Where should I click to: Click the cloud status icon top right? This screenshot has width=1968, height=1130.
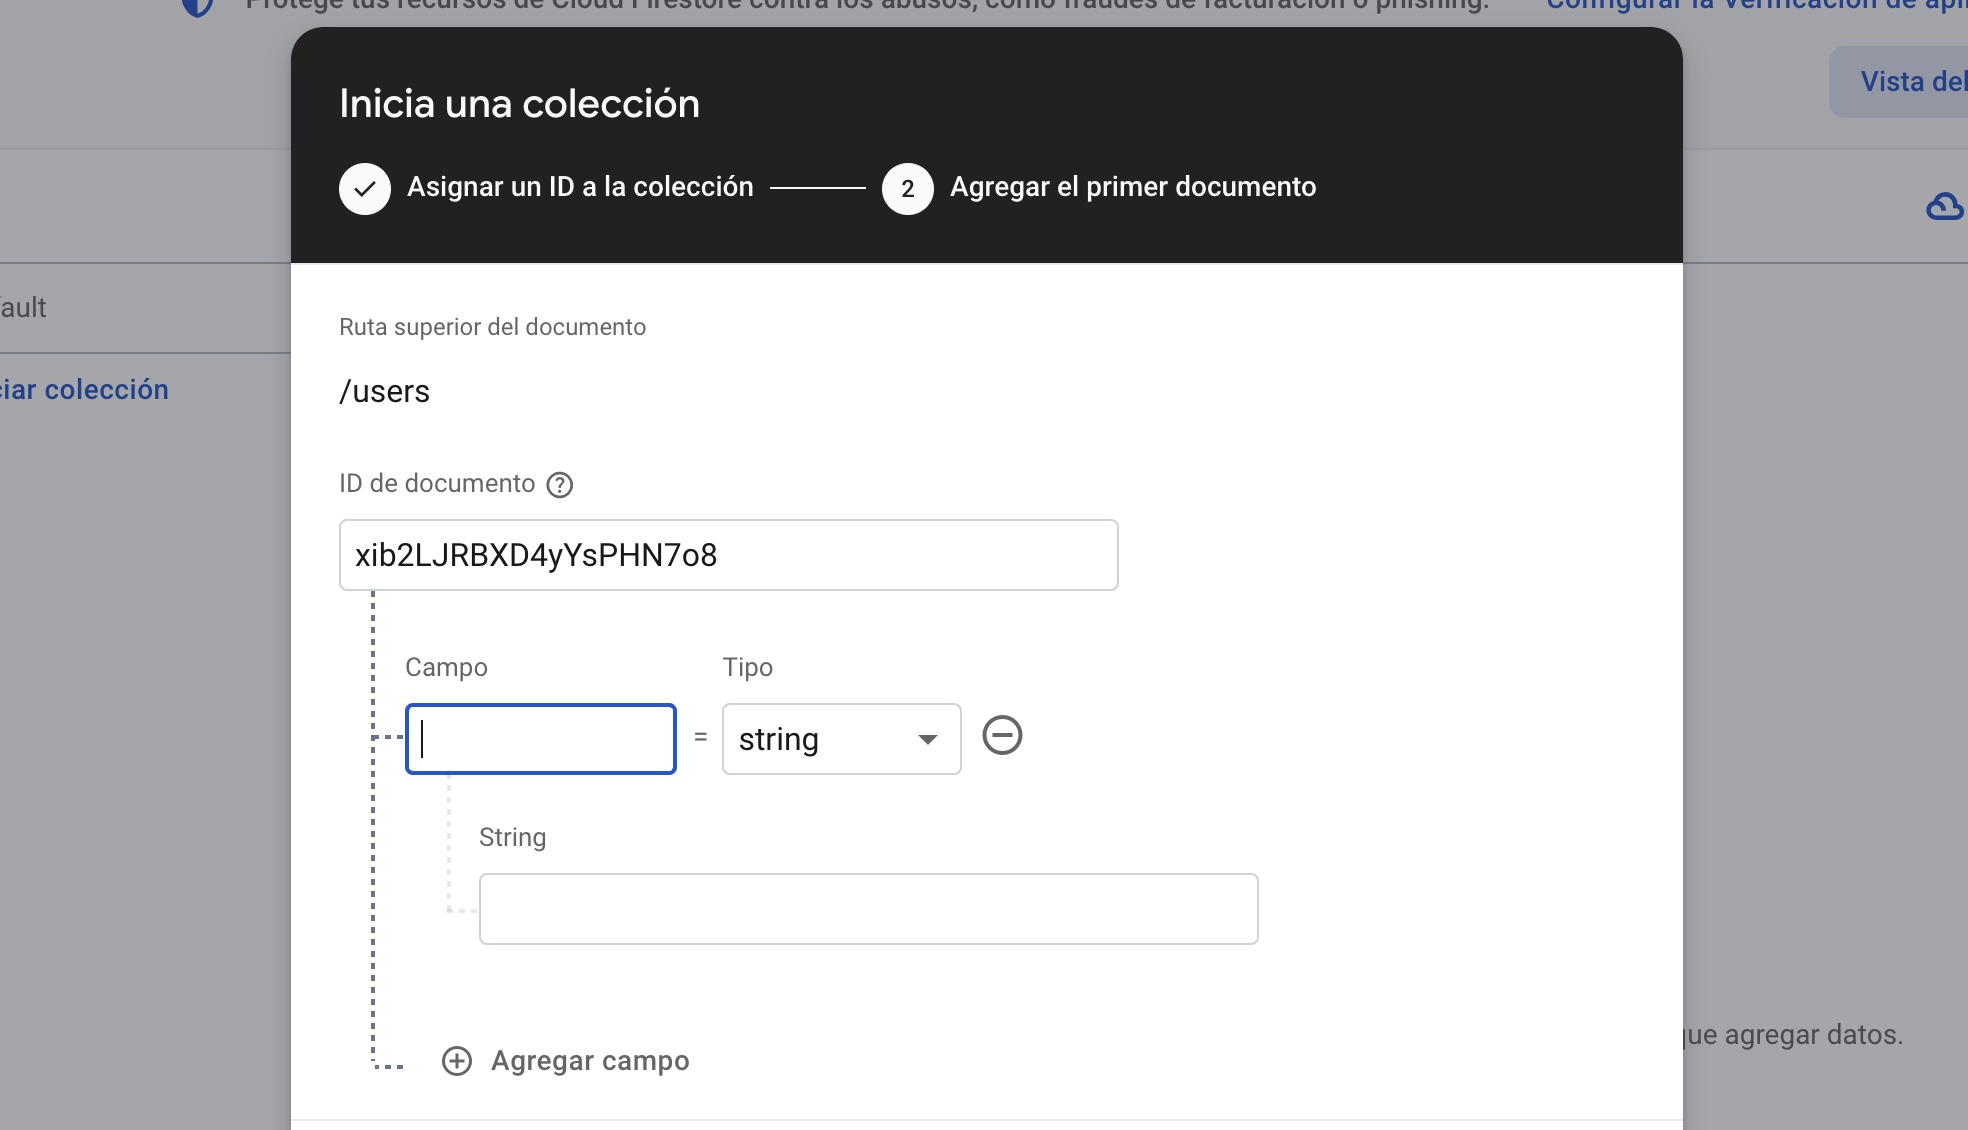[1942, 207]
